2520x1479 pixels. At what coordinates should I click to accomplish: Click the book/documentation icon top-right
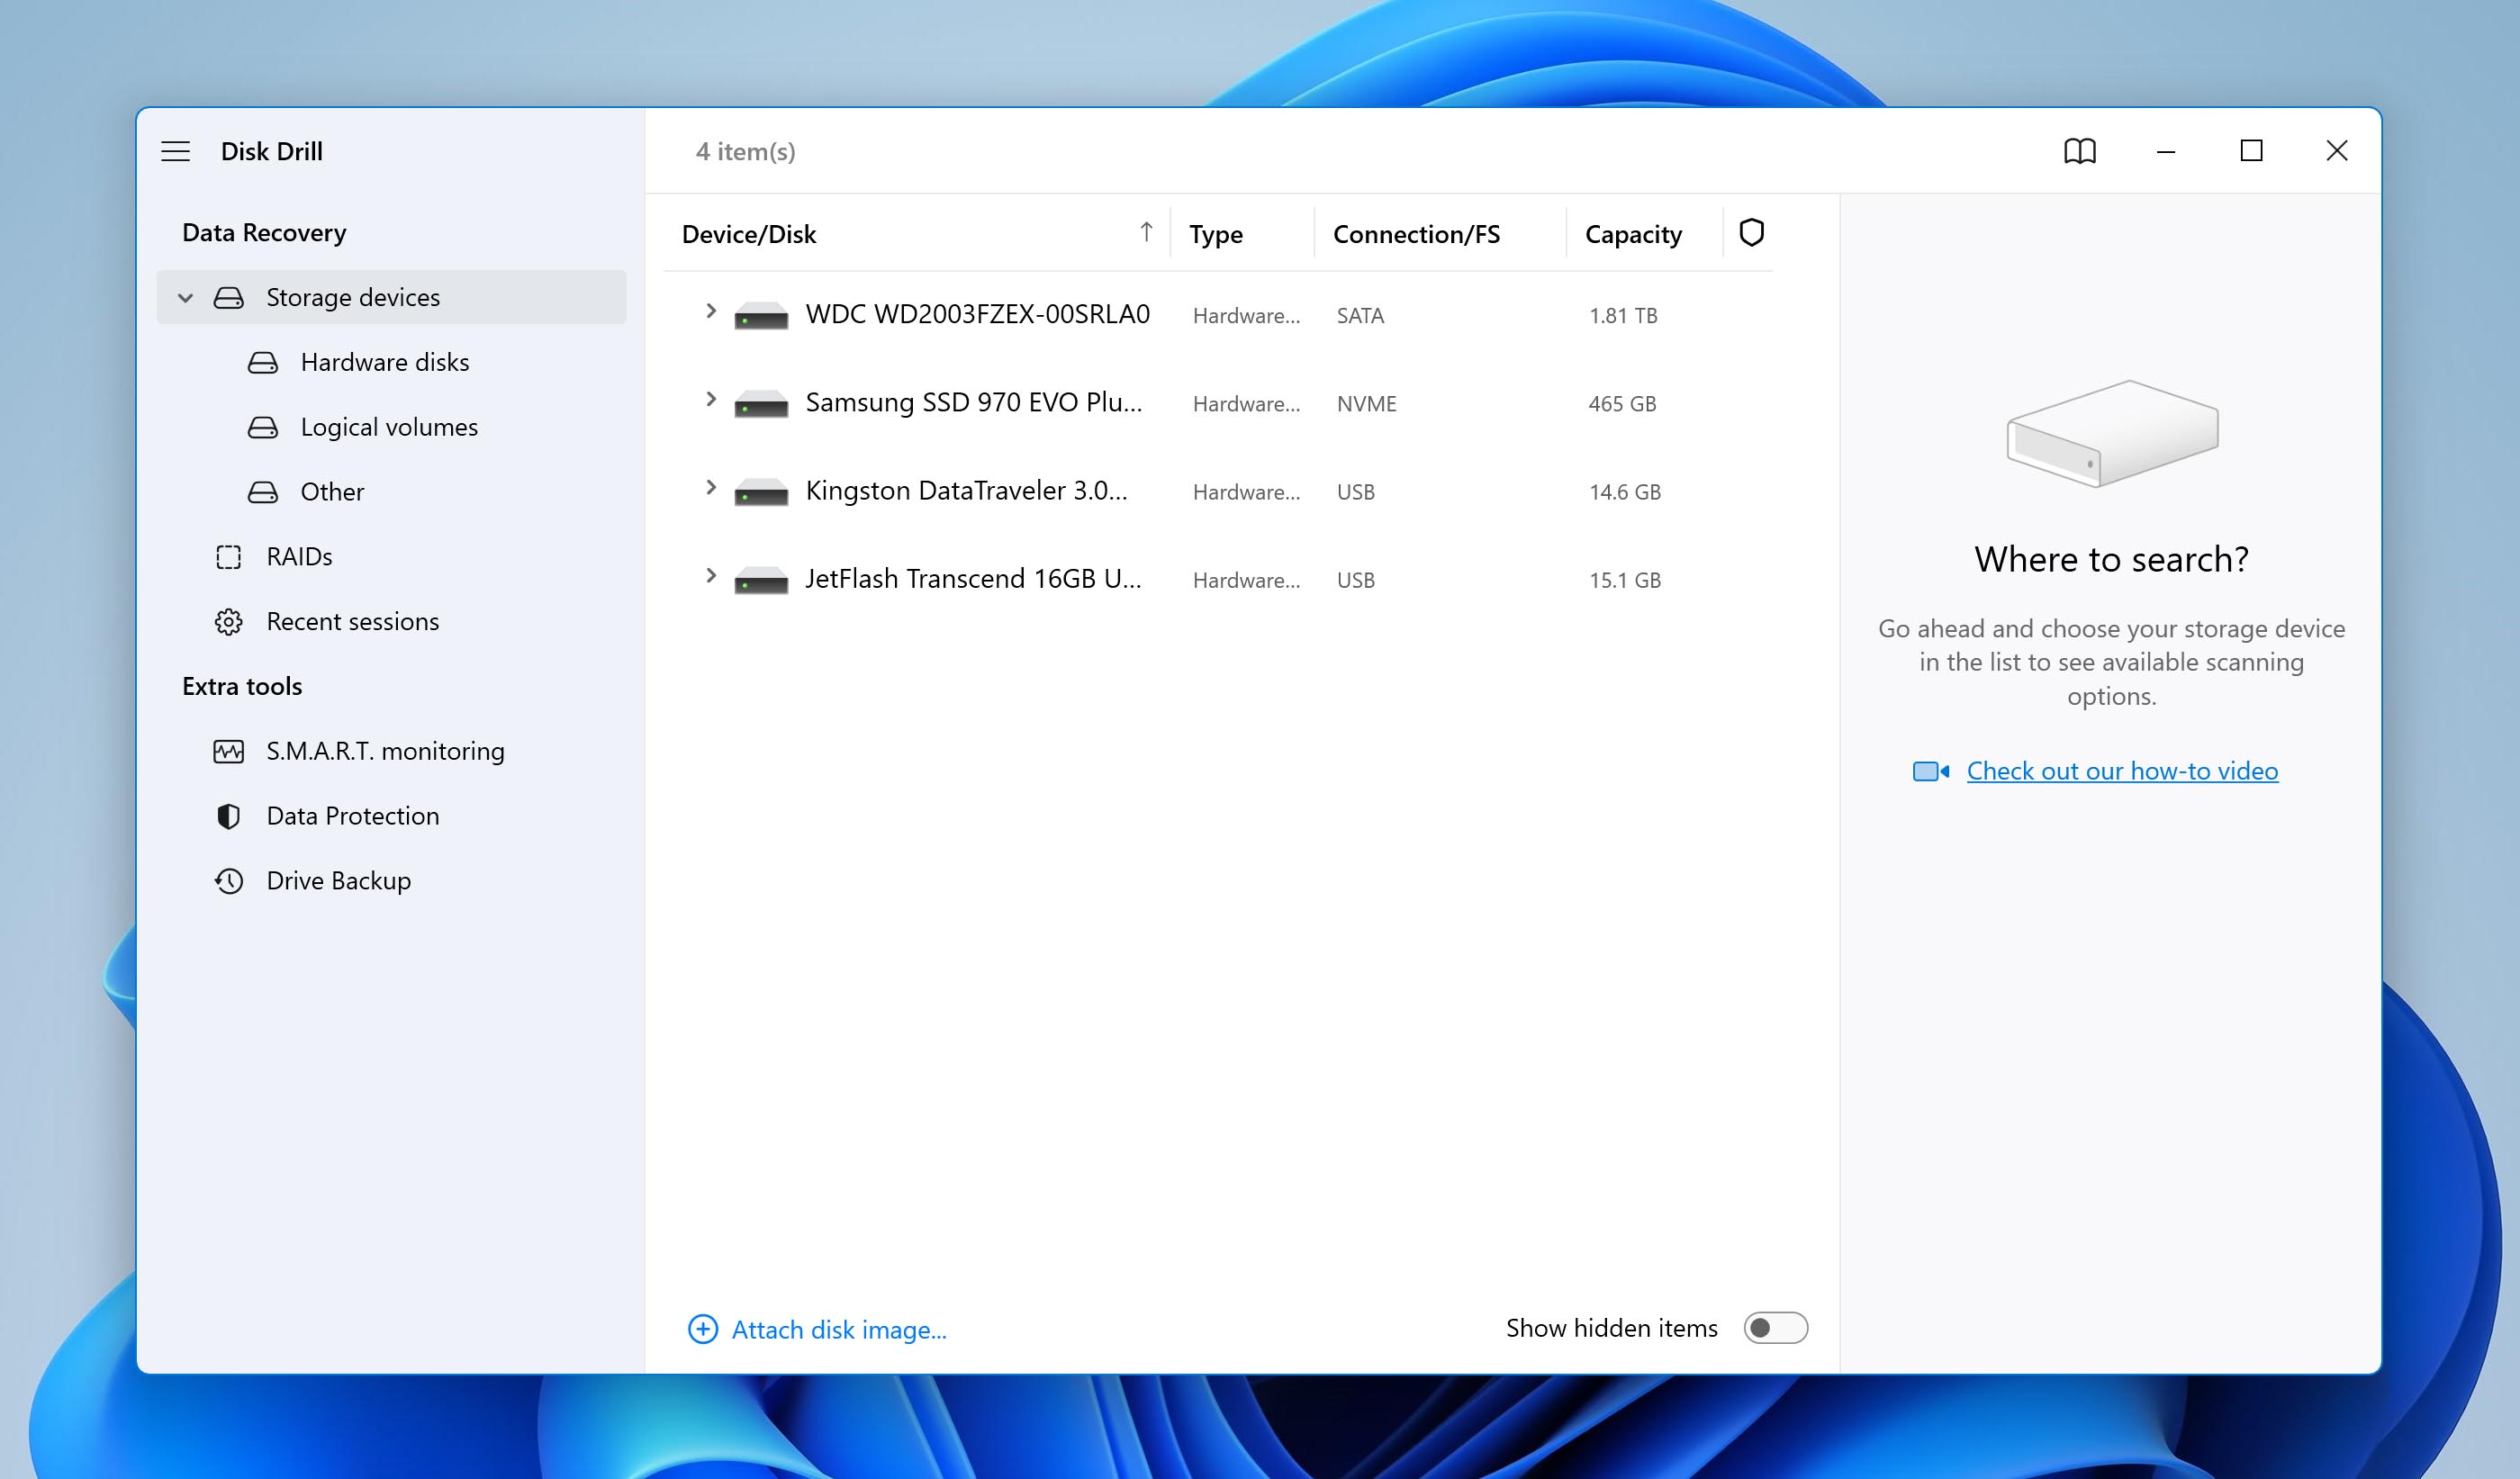point(2082,149)
